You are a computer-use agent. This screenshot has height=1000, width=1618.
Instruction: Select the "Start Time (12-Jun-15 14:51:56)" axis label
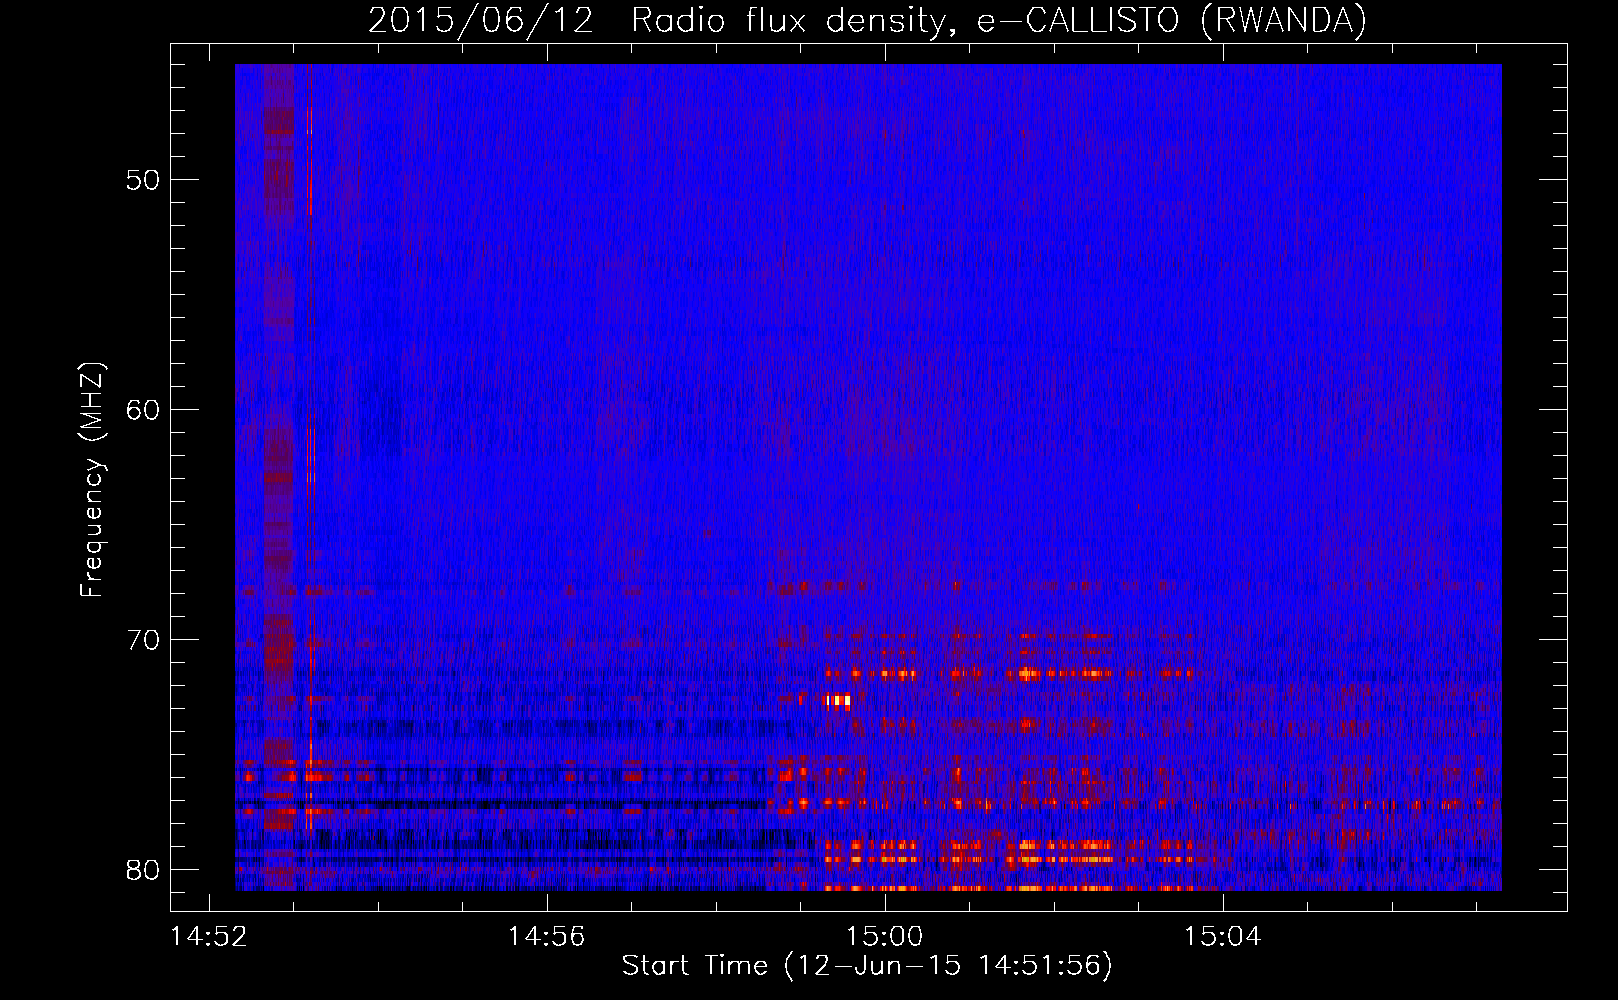(867, 966)
